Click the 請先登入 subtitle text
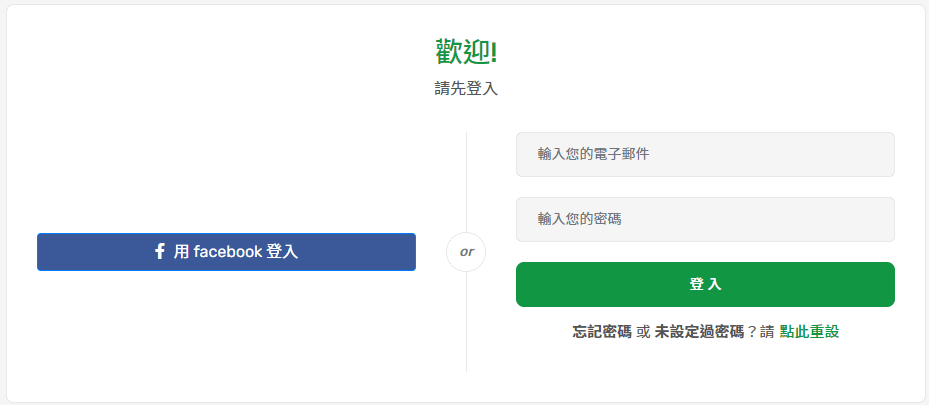Viewport: 929px width, 405px height. (x=466, y=89)
